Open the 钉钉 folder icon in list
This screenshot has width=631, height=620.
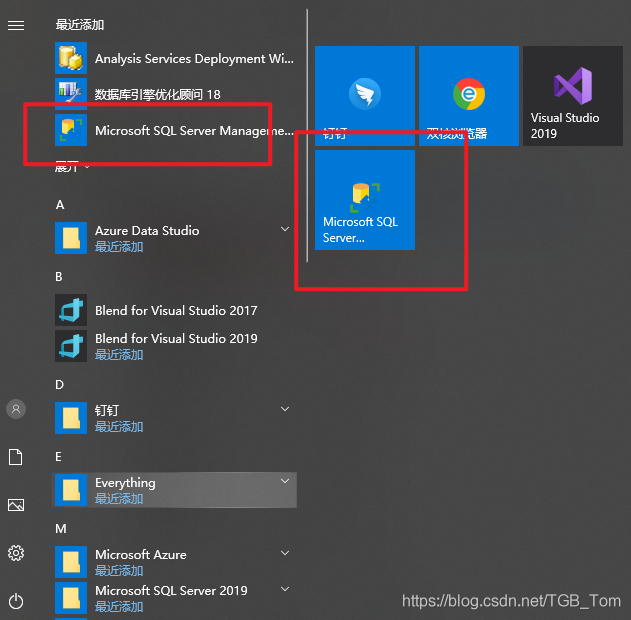[x=71, y=418]
